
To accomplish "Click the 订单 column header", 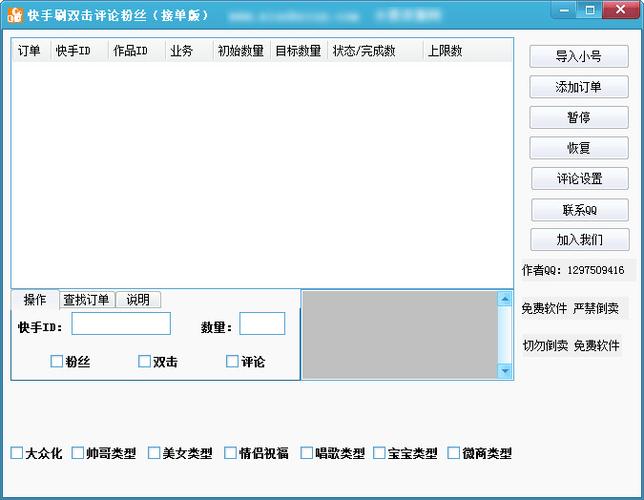I will pyautogui.click(x=31, y=51).
